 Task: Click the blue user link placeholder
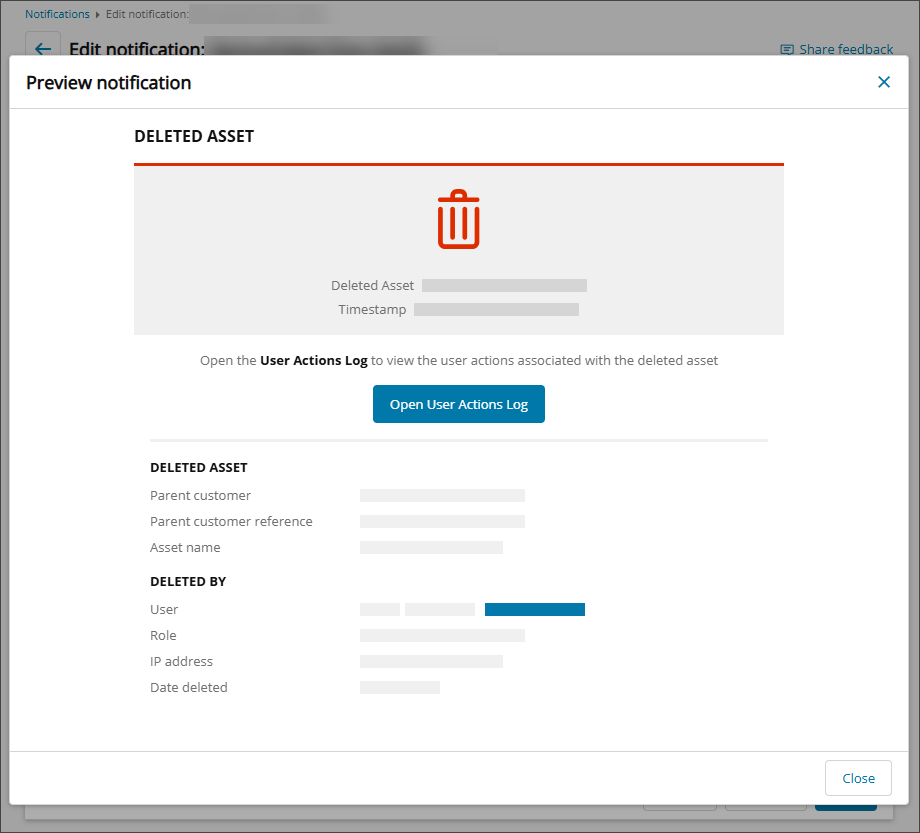pos(534,609)
